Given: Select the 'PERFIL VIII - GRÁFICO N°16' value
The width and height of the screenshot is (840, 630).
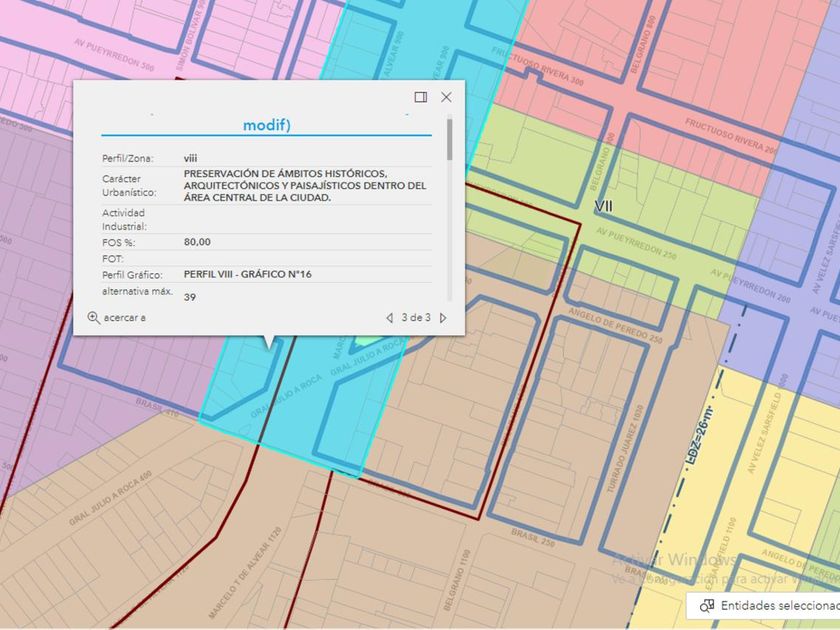Looking at the screenshot, I should [247, 274].
